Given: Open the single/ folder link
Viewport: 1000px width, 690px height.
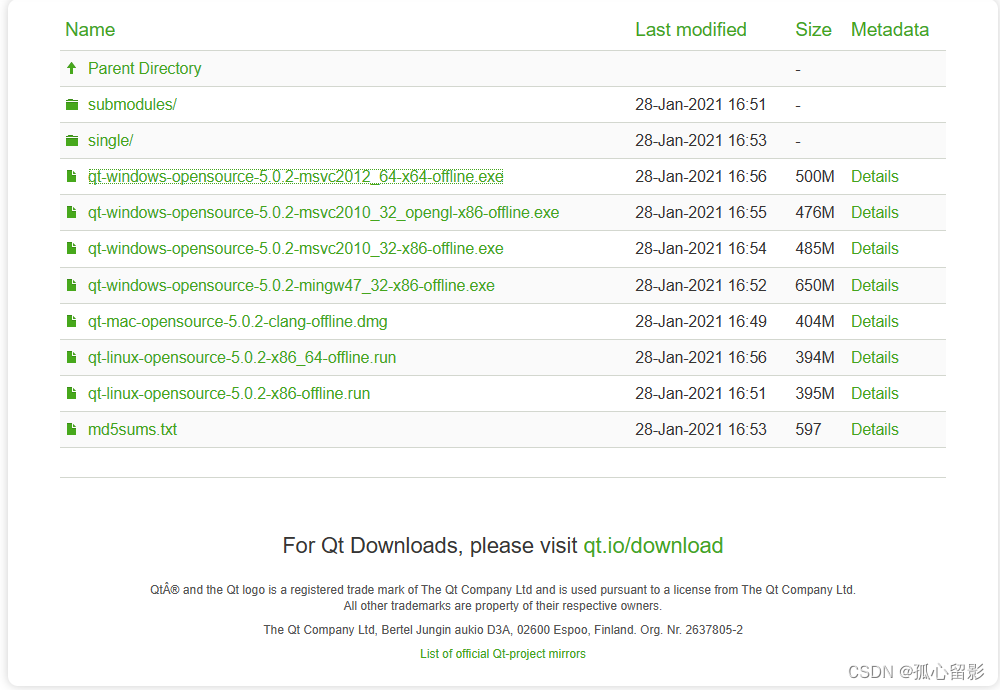Looking at the screenshot, I should pos(110,140).
